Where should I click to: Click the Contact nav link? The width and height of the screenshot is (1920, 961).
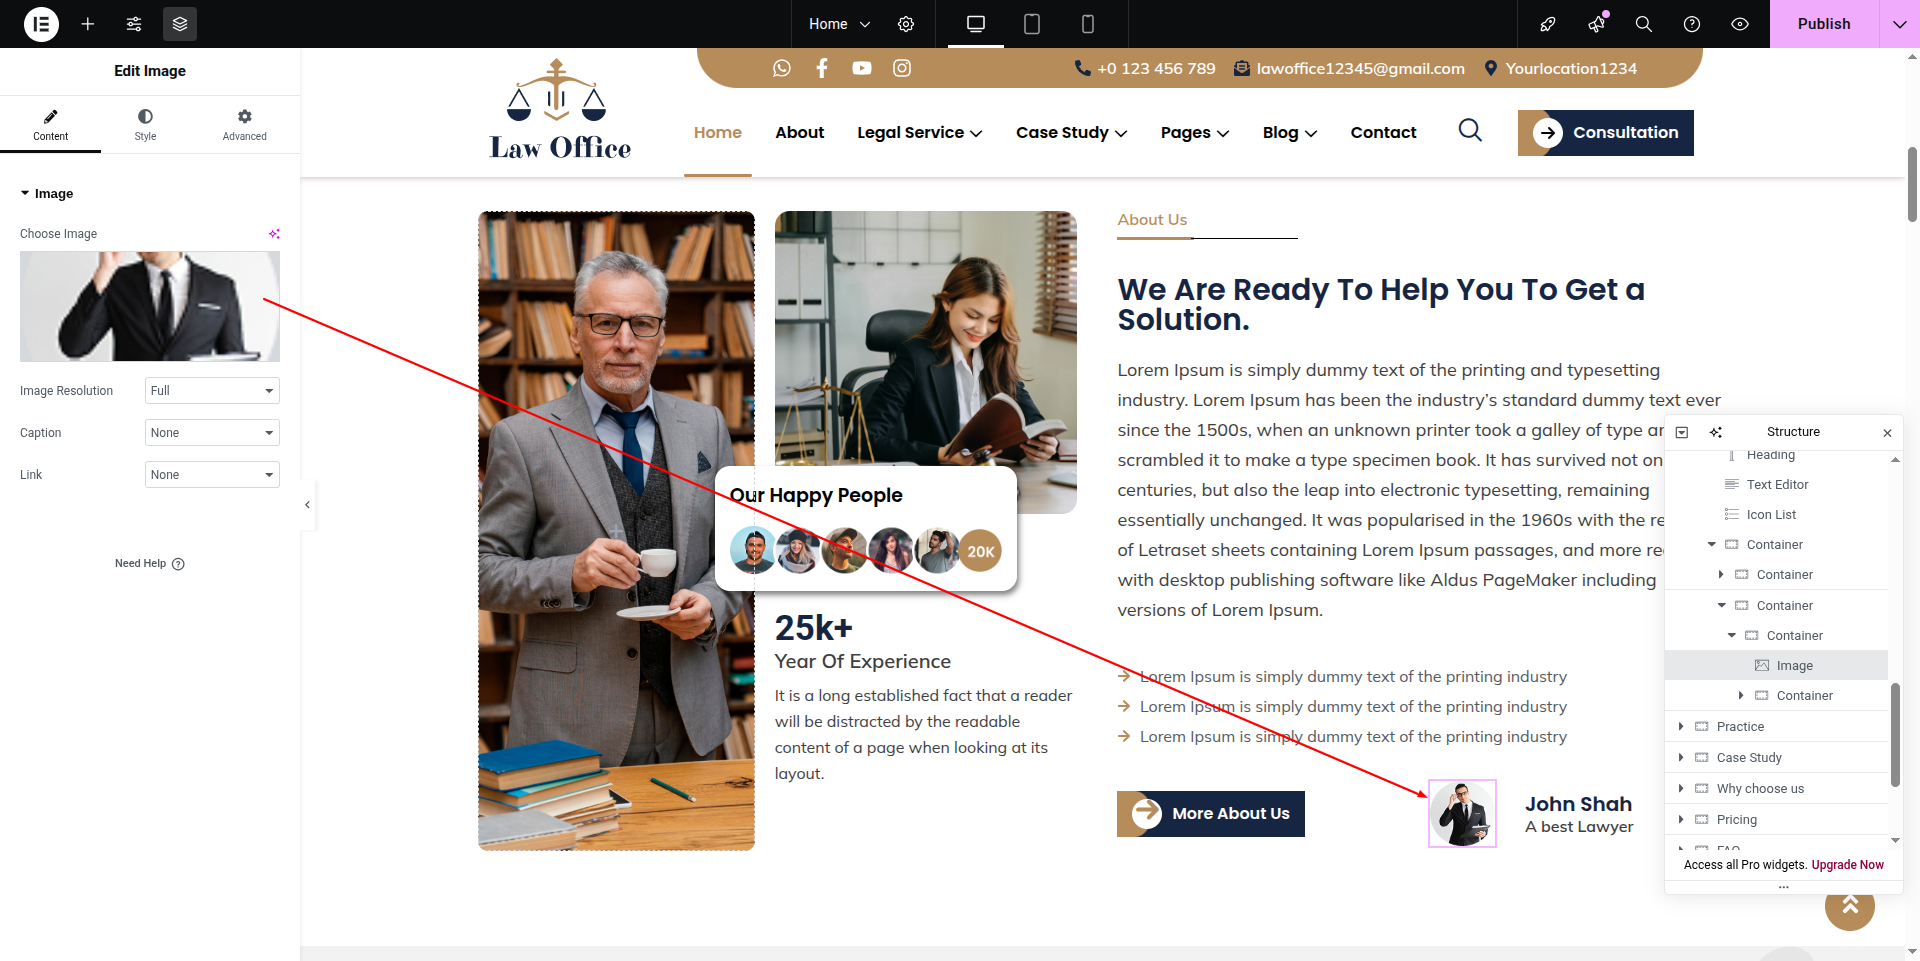[x=1383, y=133]
